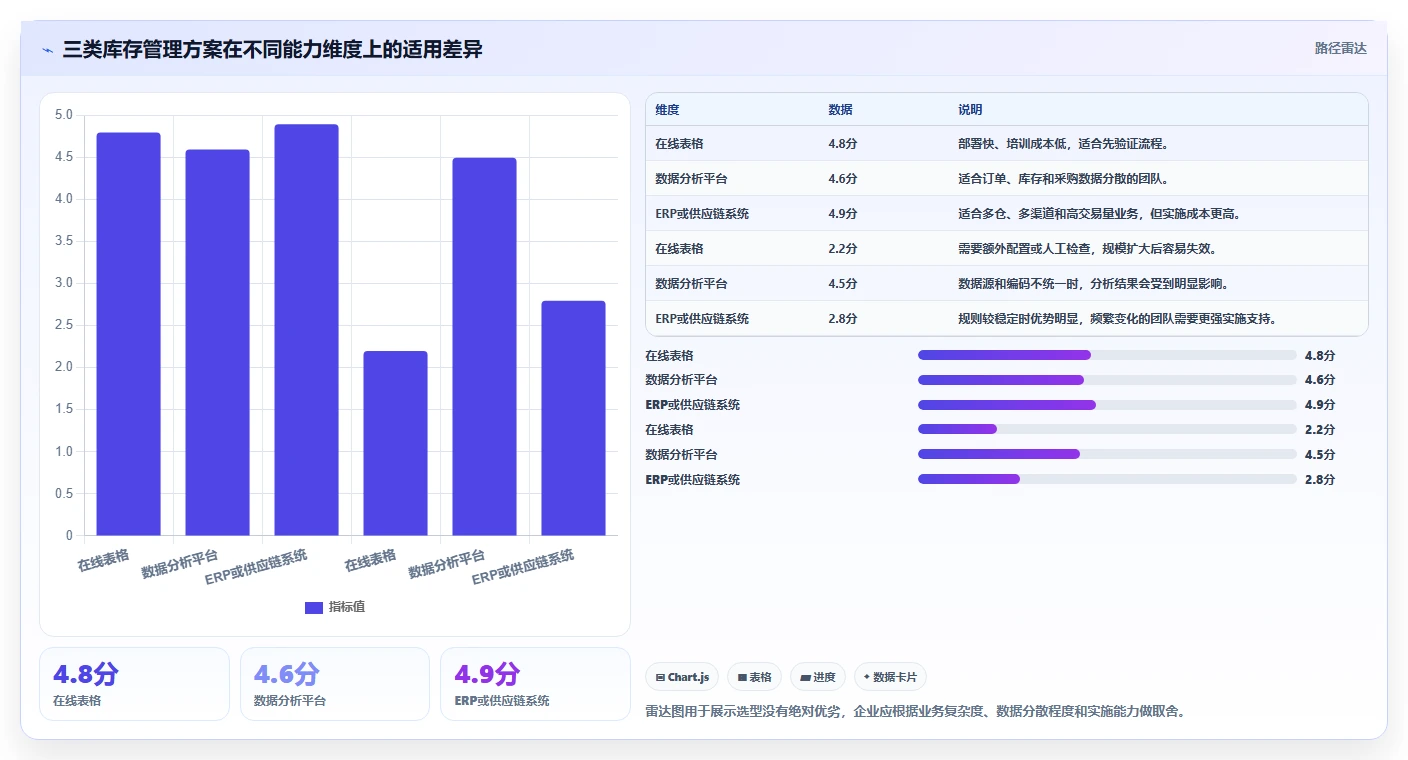Click the 表格 tag chip

click(x=754, y=677)
